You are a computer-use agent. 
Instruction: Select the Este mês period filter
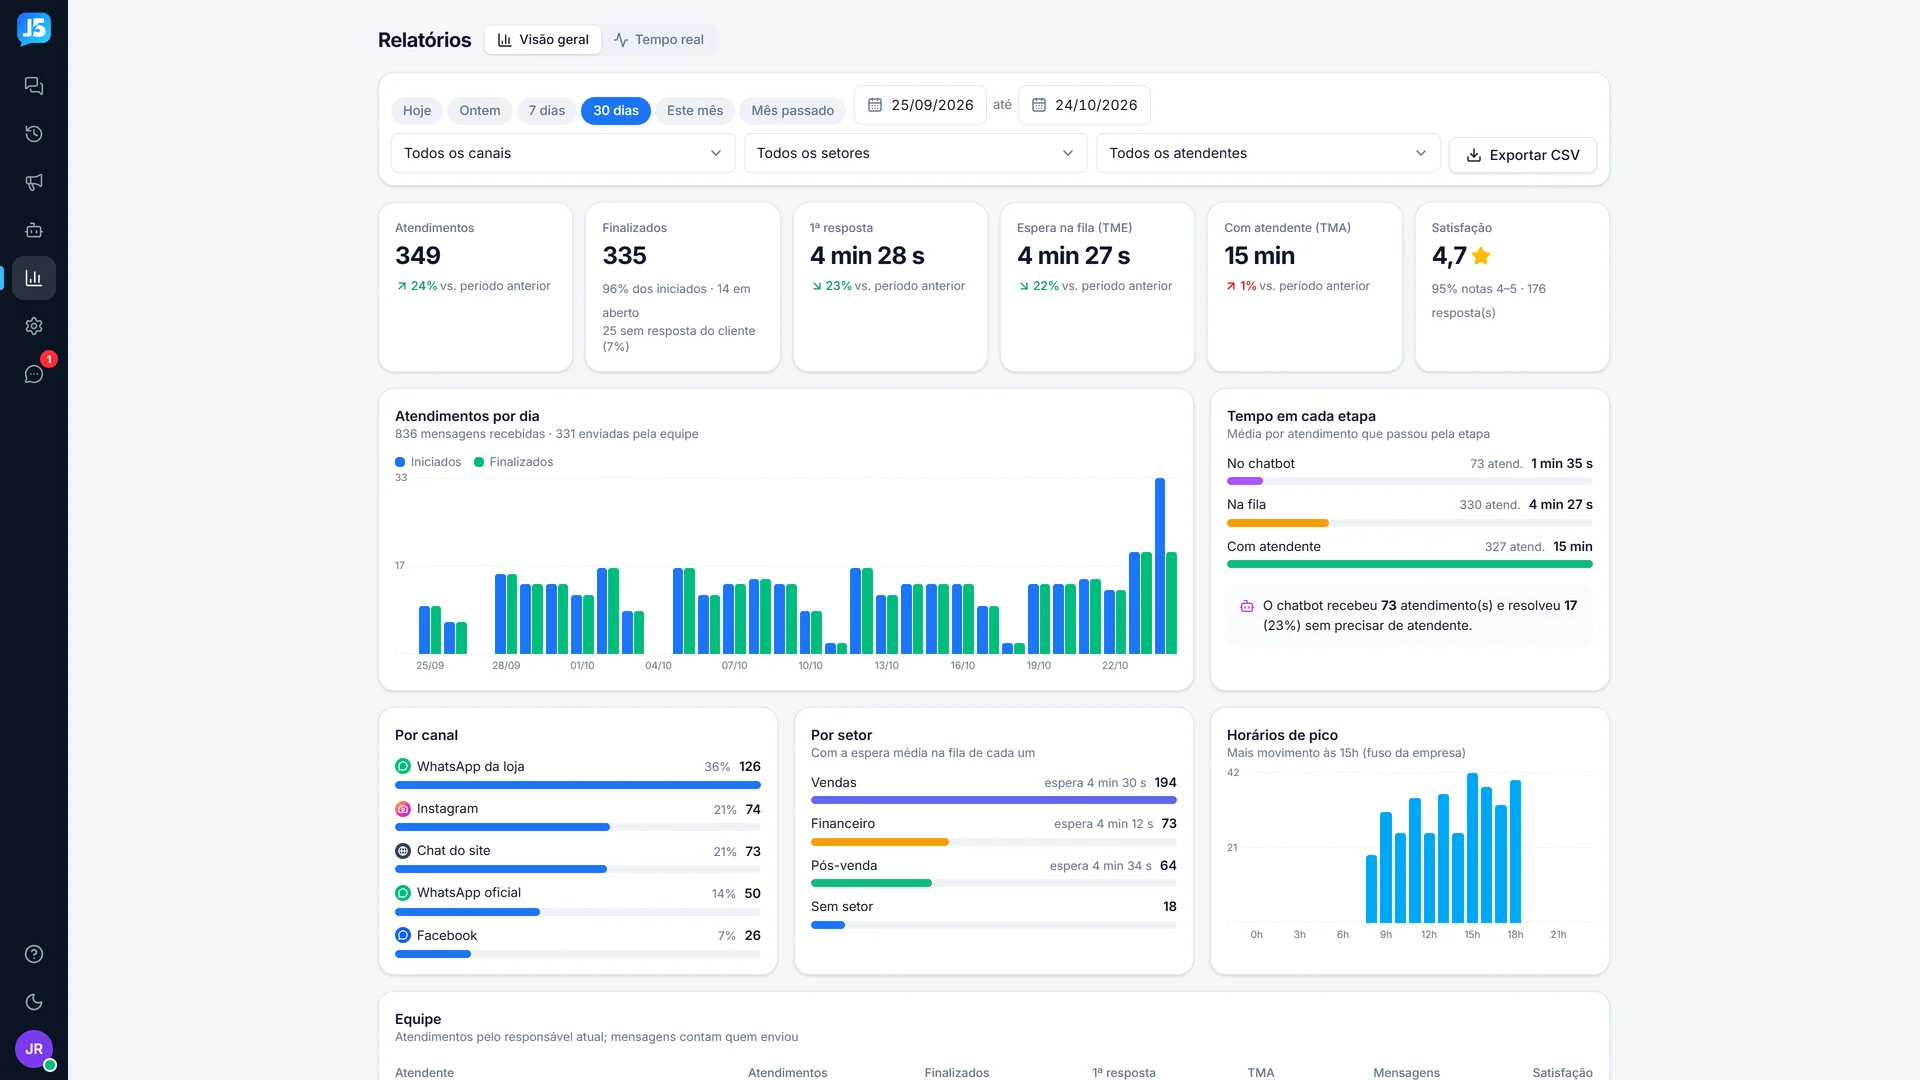[x=695, y=111]
